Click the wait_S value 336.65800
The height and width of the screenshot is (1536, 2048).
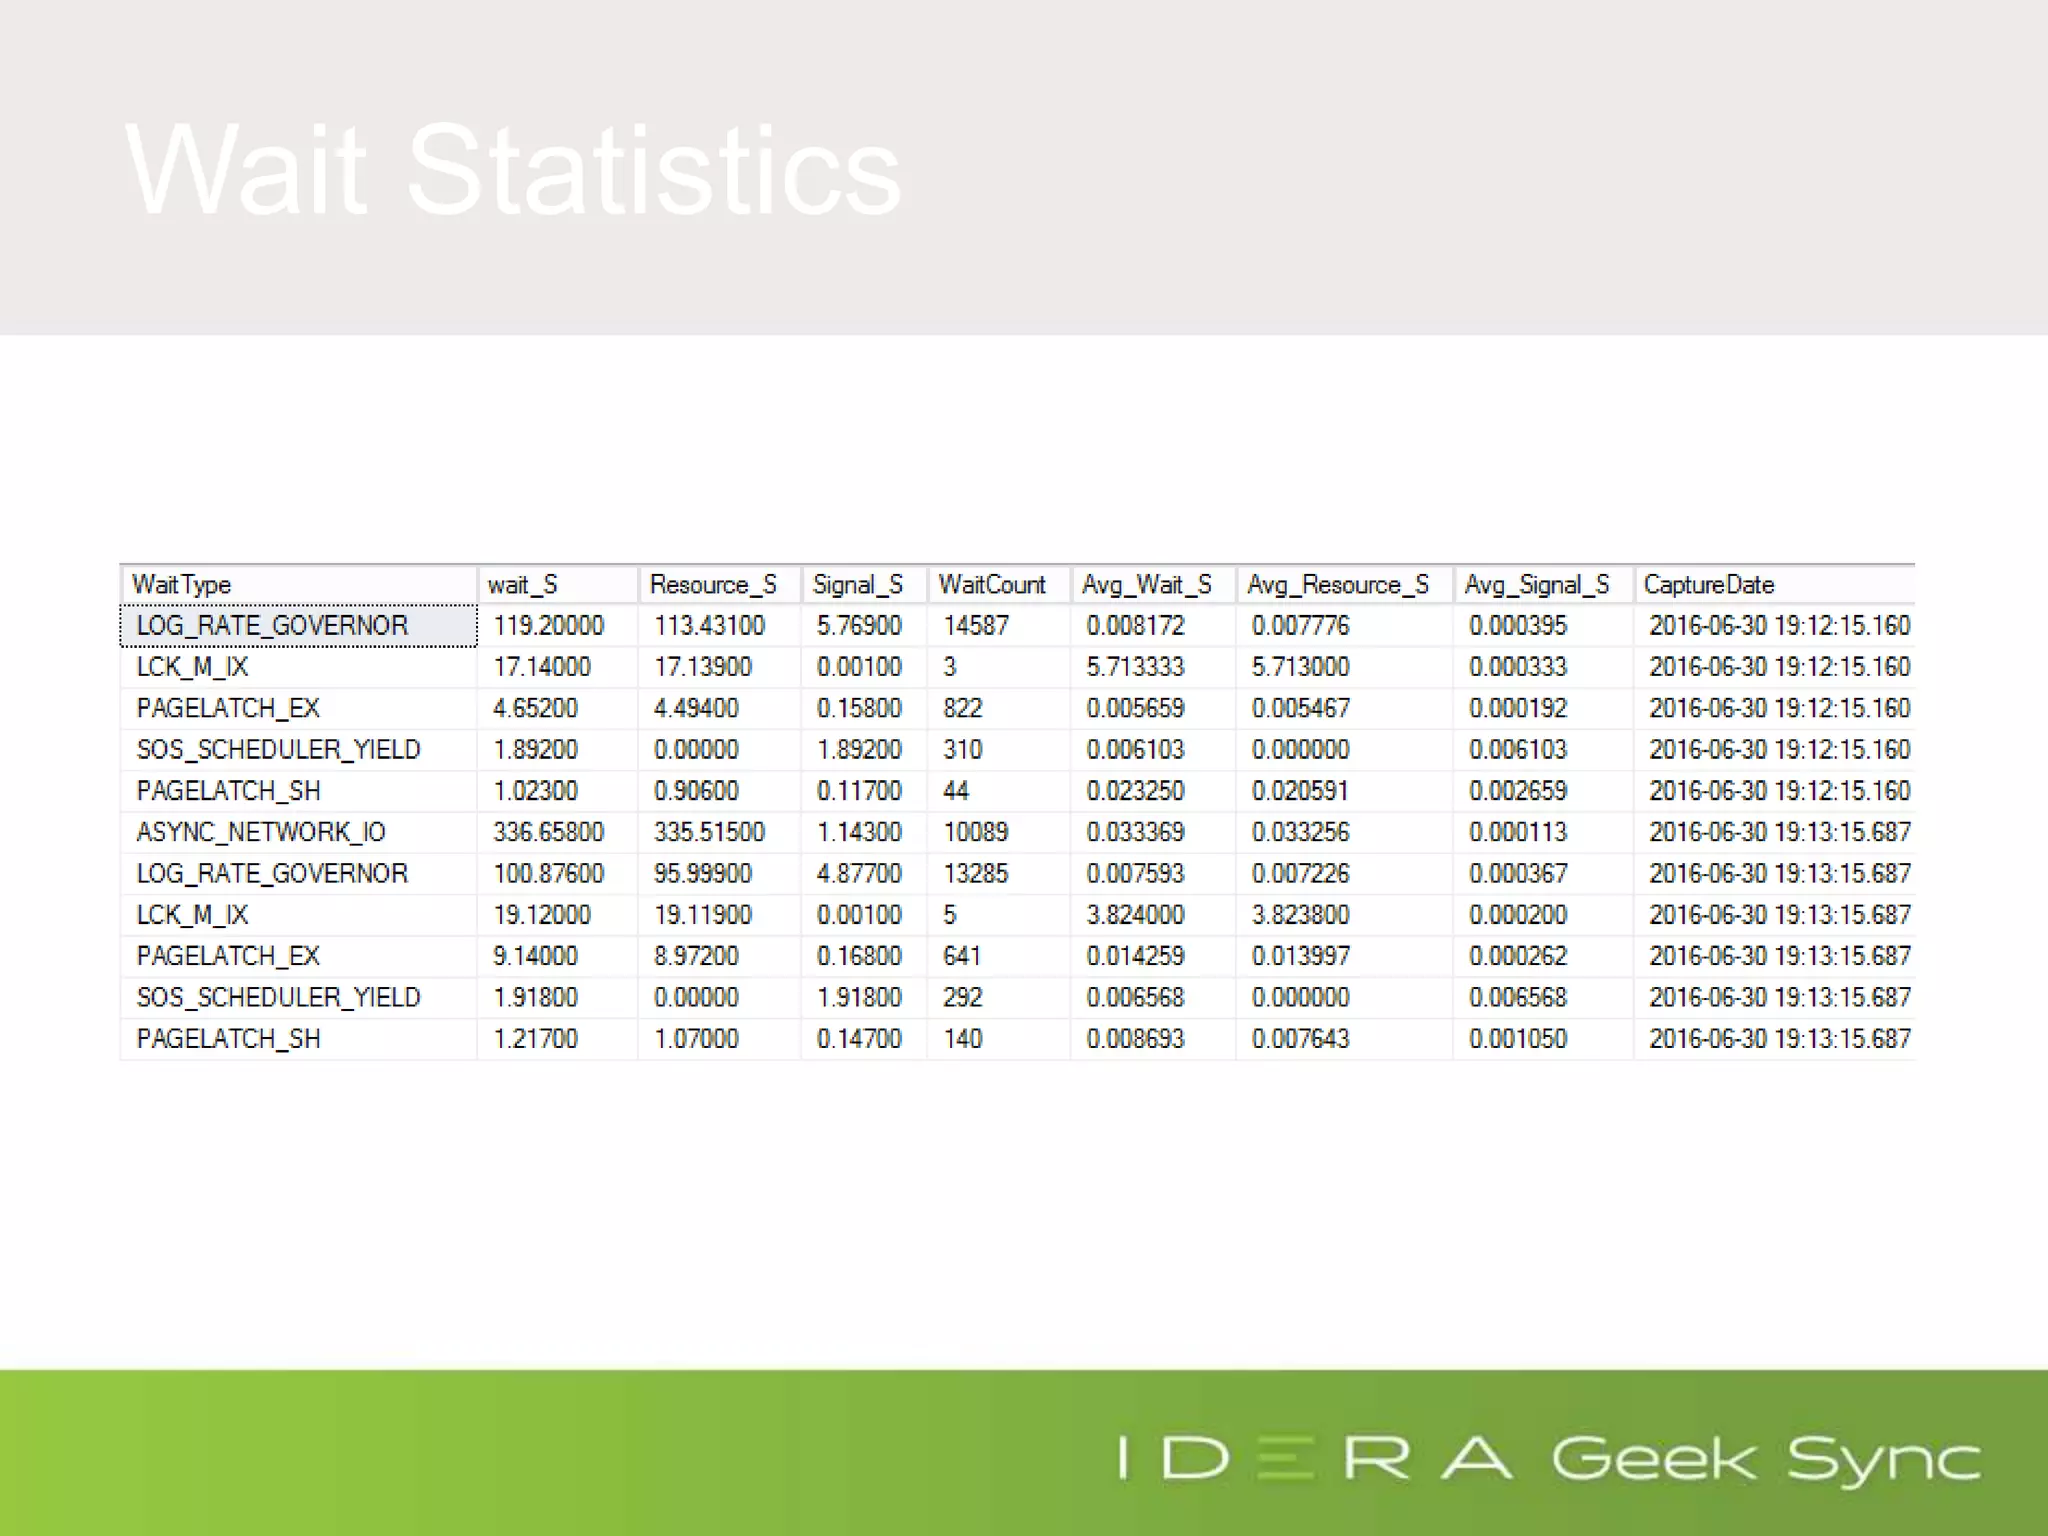[x=548, y=832]
